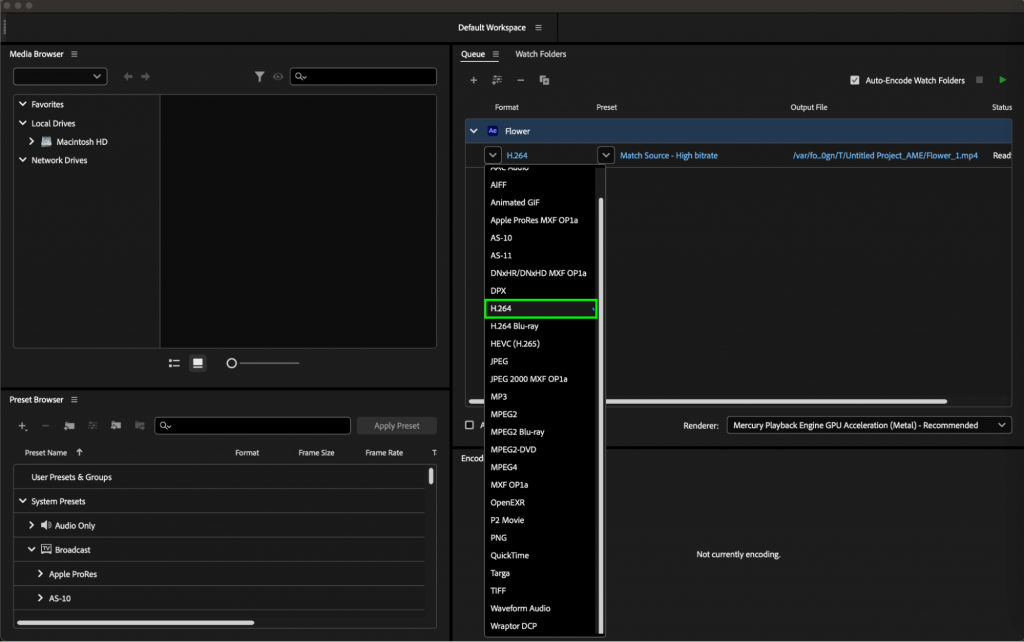Viewport: 1024px width, 642px height.
Task: Switch Media Browser to thumbnail view icon
Action: (197, 363)
